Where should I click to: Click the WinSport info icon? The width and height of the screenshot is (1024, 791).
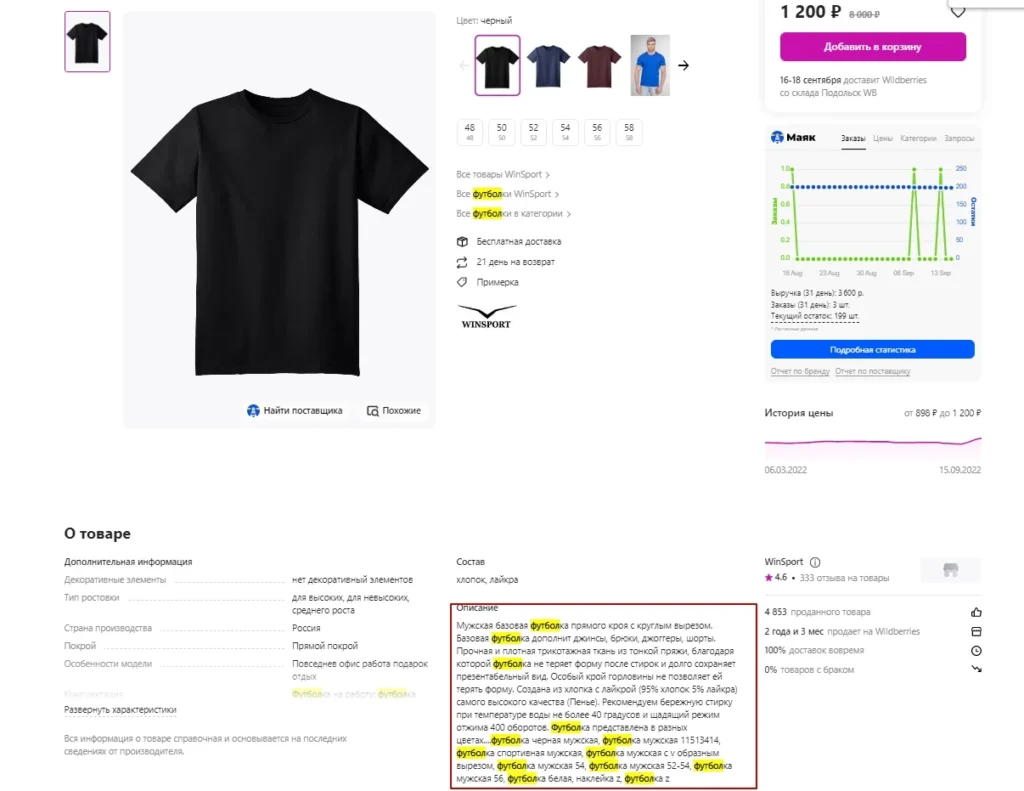tap(815, 562)
